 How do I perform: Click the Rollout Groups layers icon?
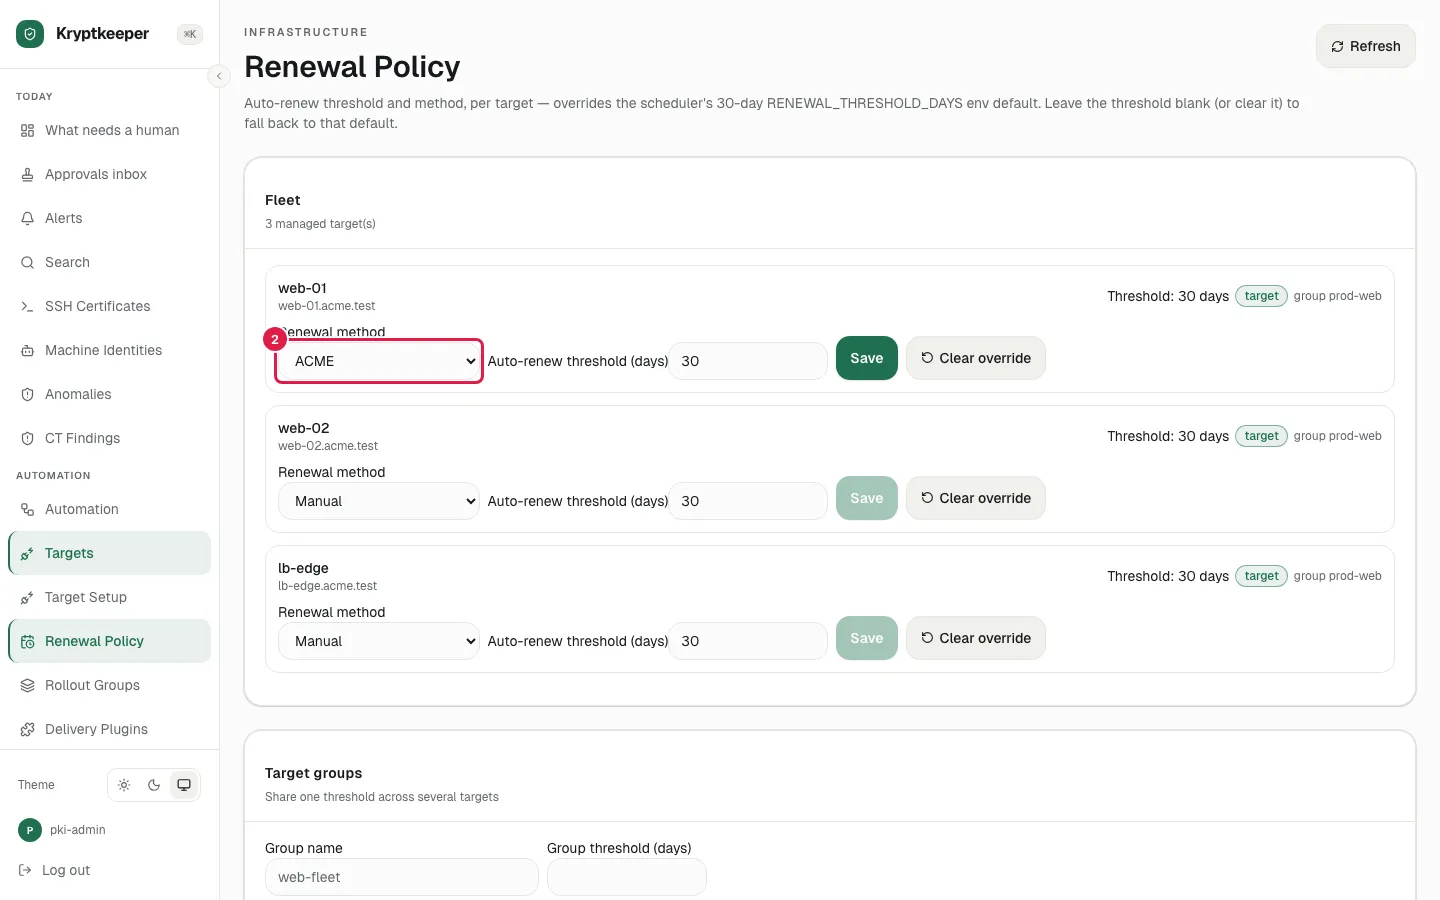pyautogui.click(x=27, y=685)
